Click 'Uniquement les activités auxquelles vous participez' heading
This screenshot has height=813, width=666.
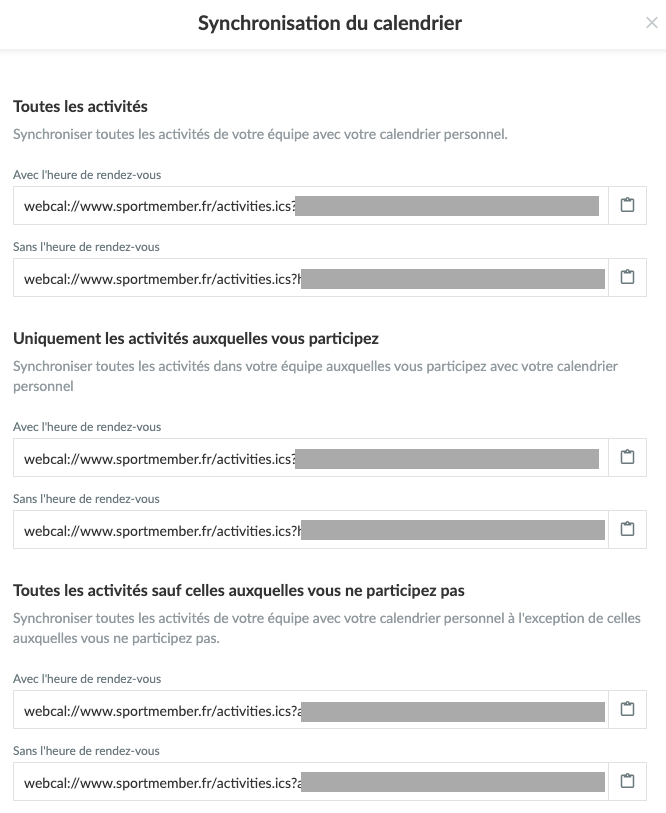point(196,339)
